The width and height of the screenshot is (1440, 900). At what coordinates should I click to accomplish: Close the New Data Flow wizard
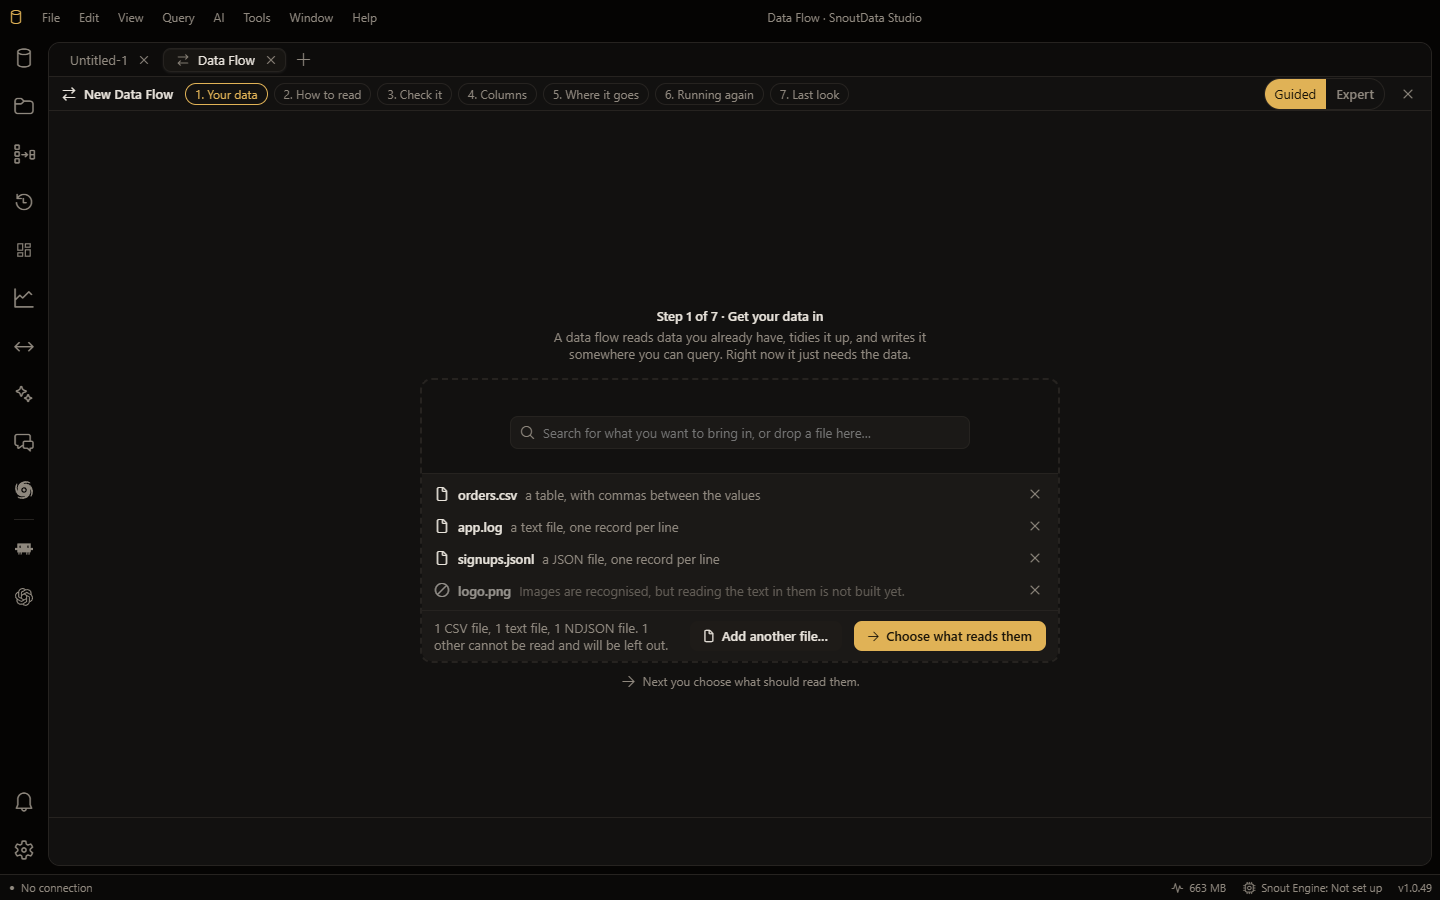pos(1408,94)
